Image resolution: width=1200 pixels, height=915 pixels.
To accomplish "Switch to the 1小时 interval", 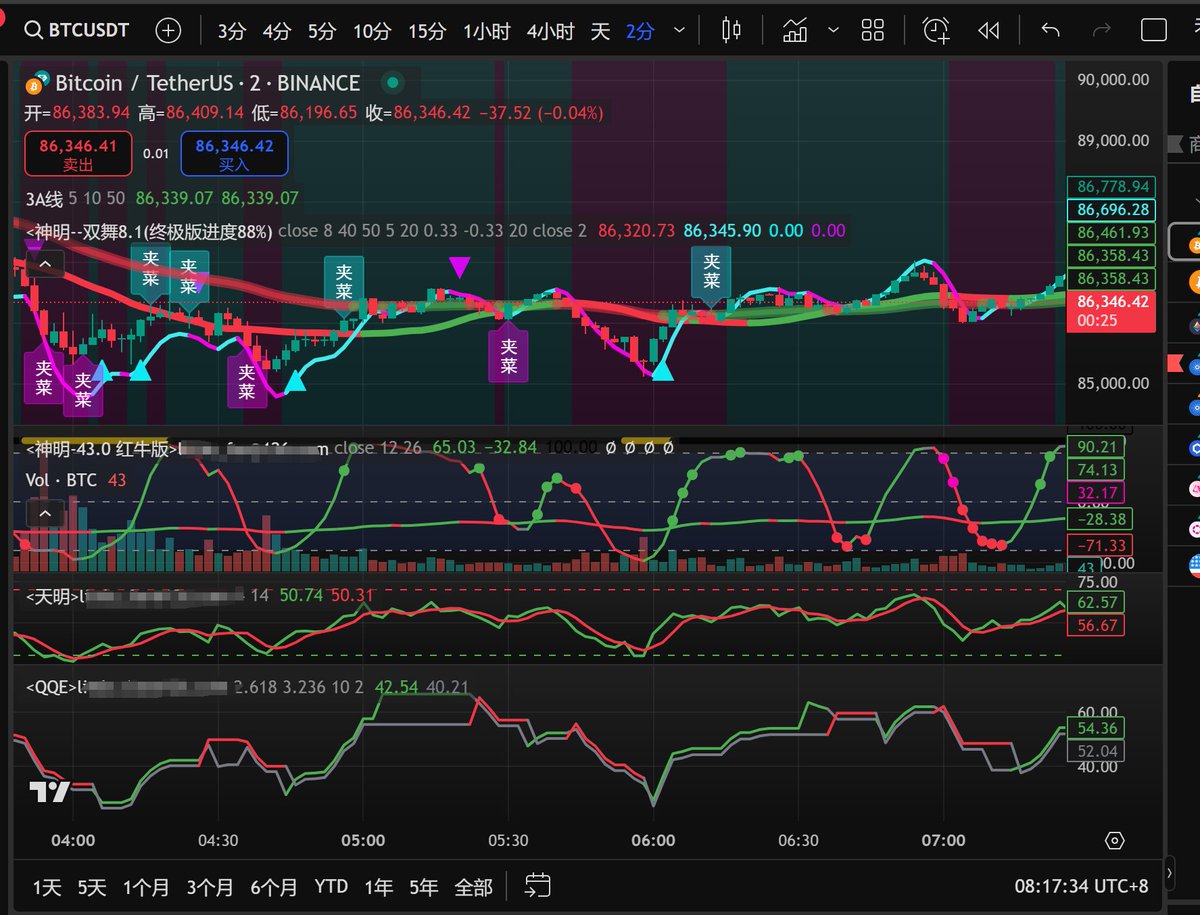I will click(x=486, y=31).
